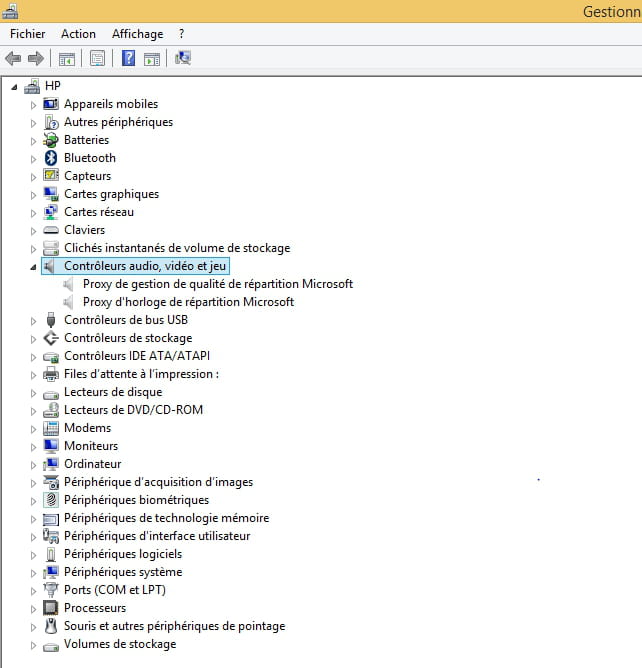642x668 pixels.
Task: Expand Lecteurs de disque arrow
Action: pos(33,393)
